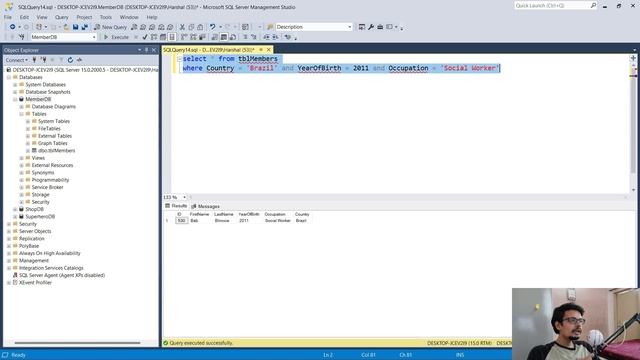The image size is (640, 360).
Task: Select Results to Text output mode
Action: [215, 37]
